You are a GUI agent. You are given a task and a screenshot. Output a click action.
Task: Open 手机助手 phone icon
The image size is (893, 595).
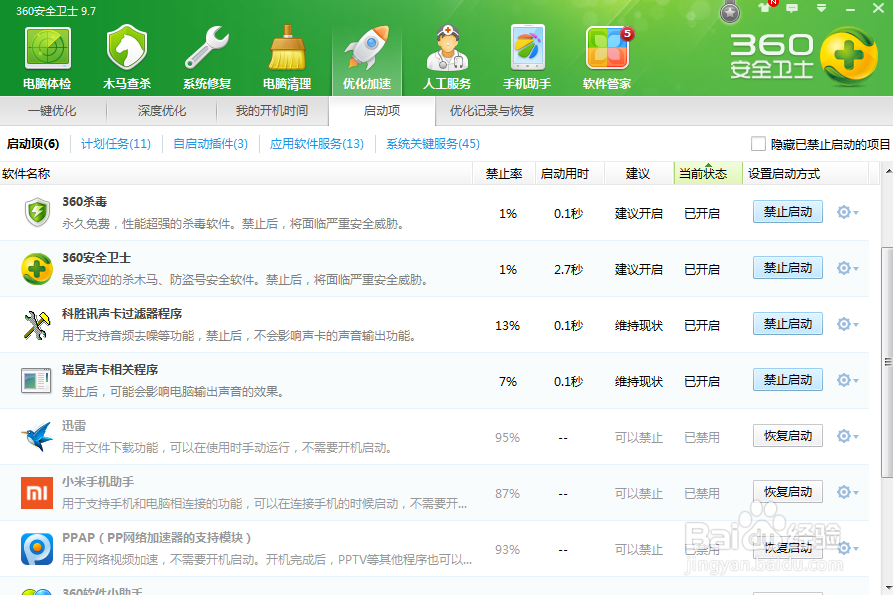click(527, 47)
